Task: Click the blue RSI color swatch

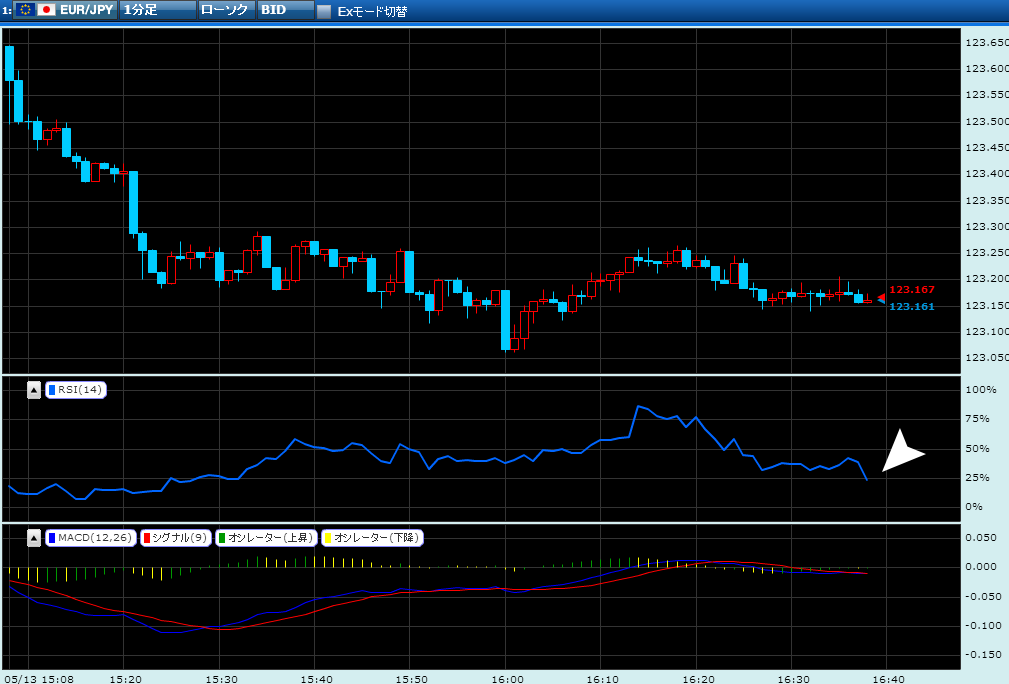Action: (x=52, y=390)
